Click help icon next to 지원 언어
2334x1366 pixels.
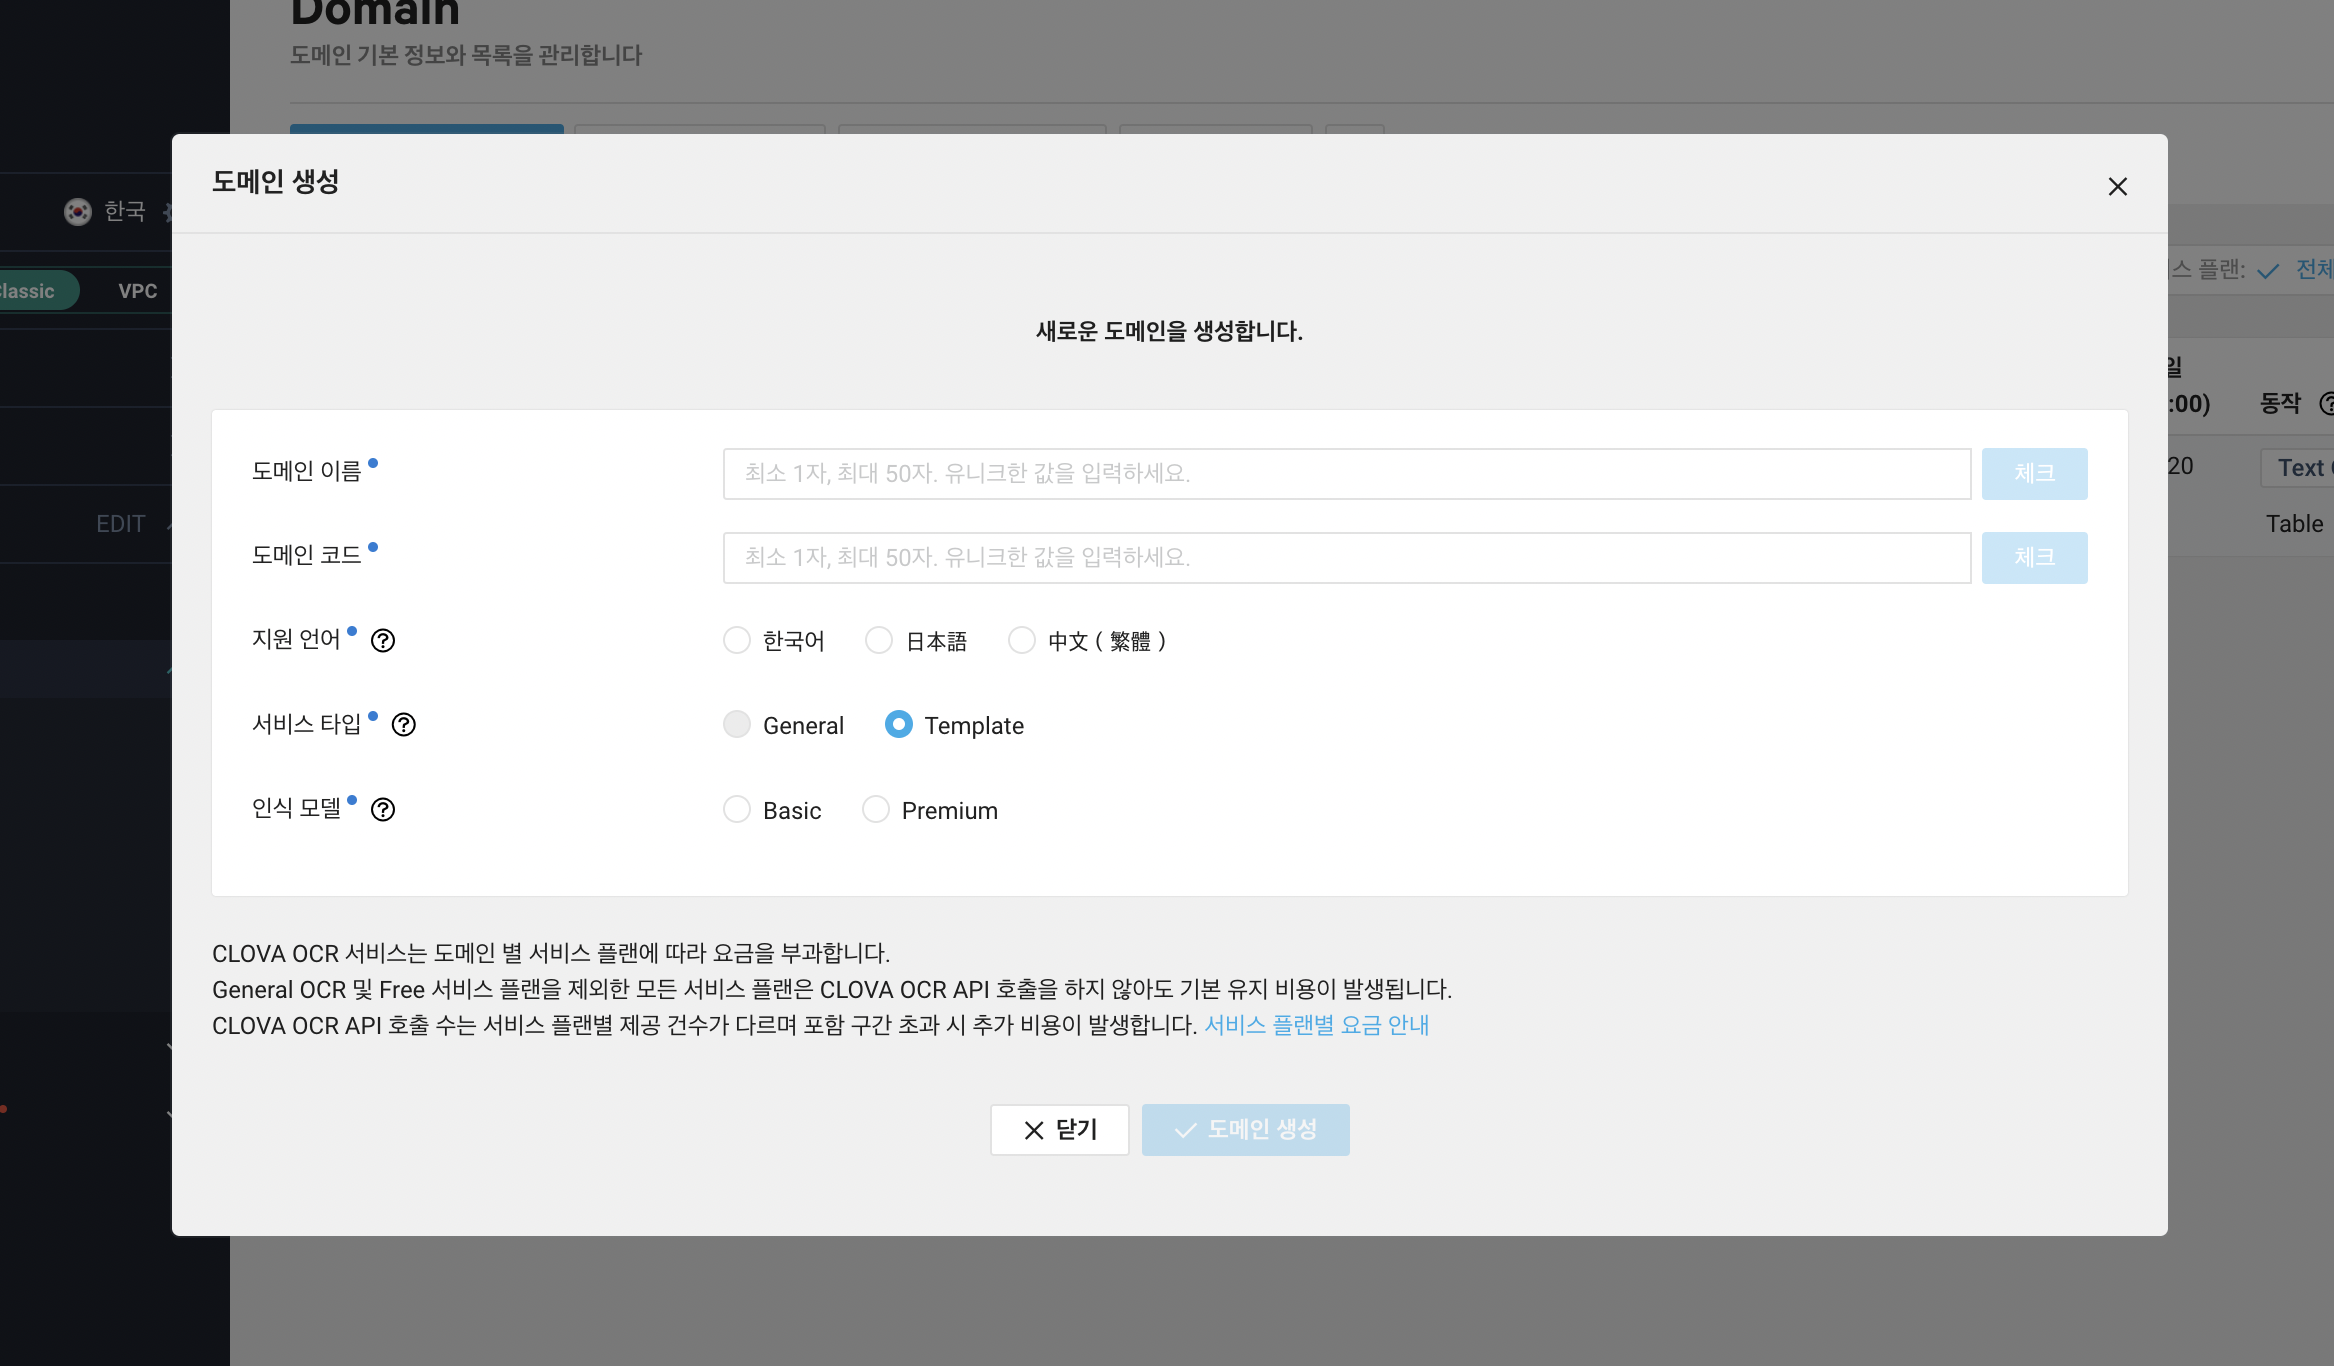point(383,641)
